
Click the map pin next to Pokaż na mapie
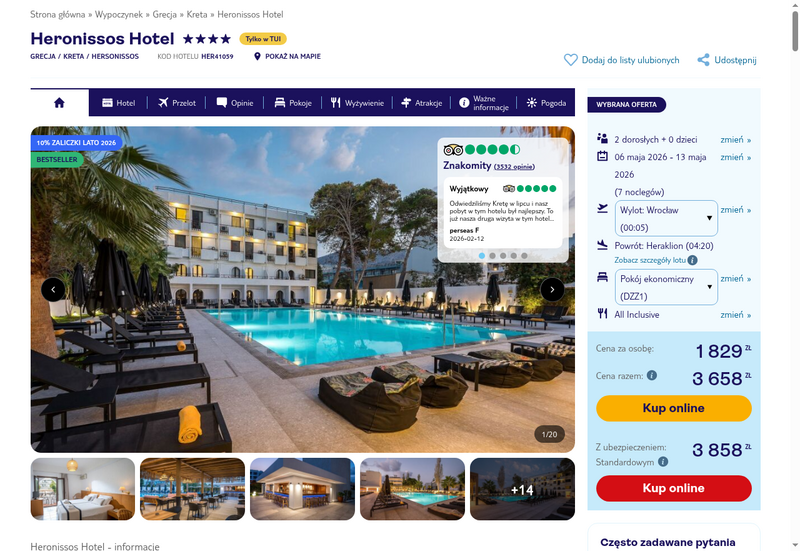pos(257,56)
